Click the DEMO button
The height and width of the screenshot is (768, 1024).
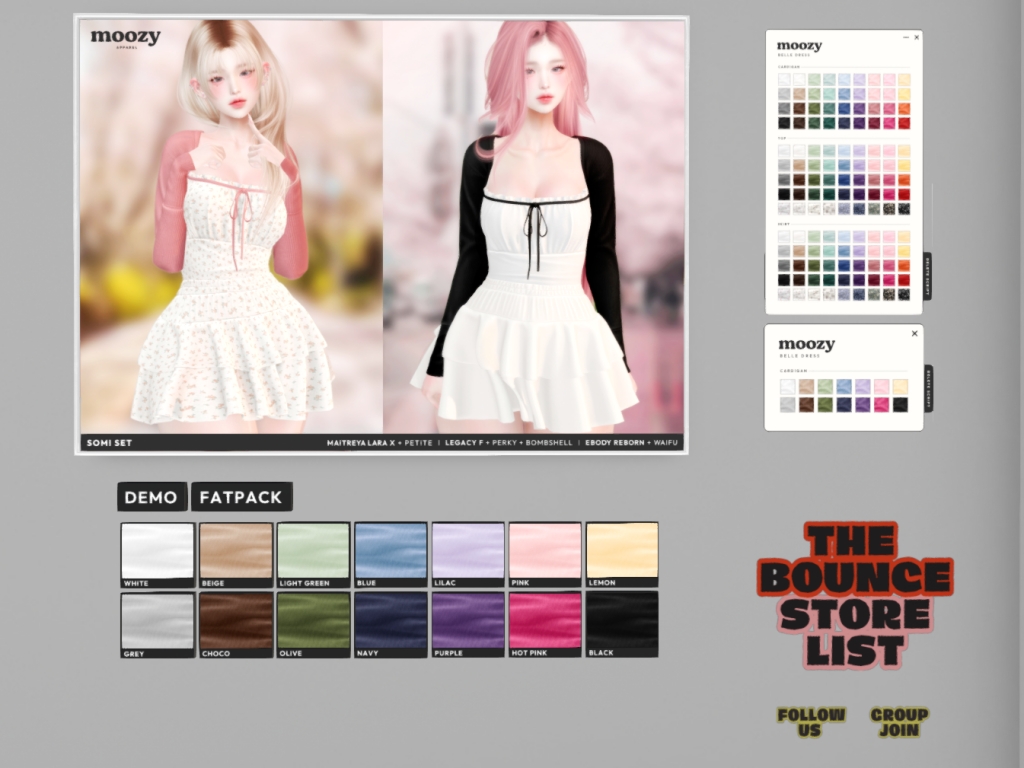coord(152,497)
